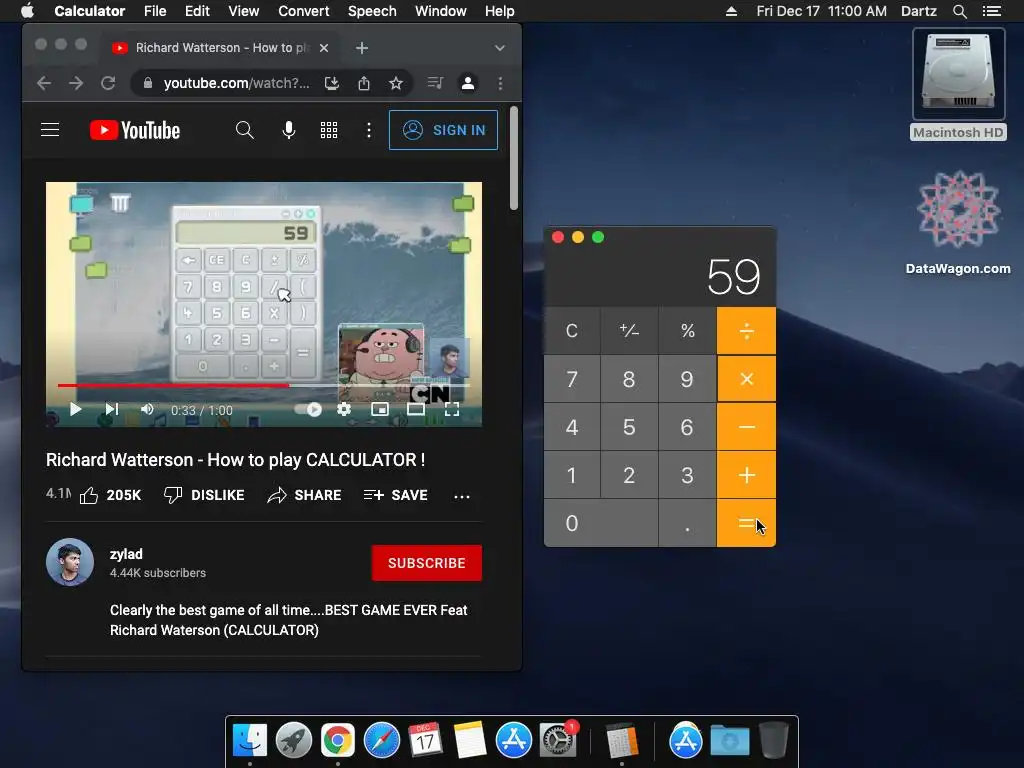The height and width of the screenshot is (768, 1024).
Task: Click the percent key in Calculator
Action: (688, 330)
